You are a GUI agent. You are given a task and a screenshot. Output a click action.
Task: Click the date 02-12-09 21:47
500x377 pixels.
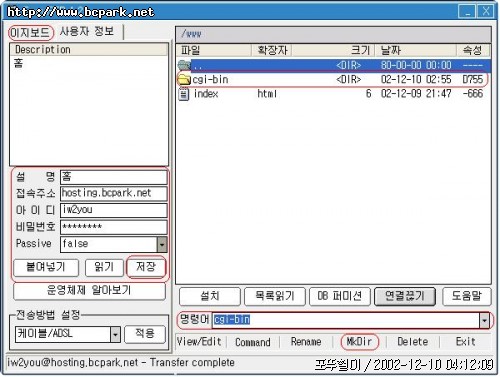pyautogui.click(x=416, y=94)
